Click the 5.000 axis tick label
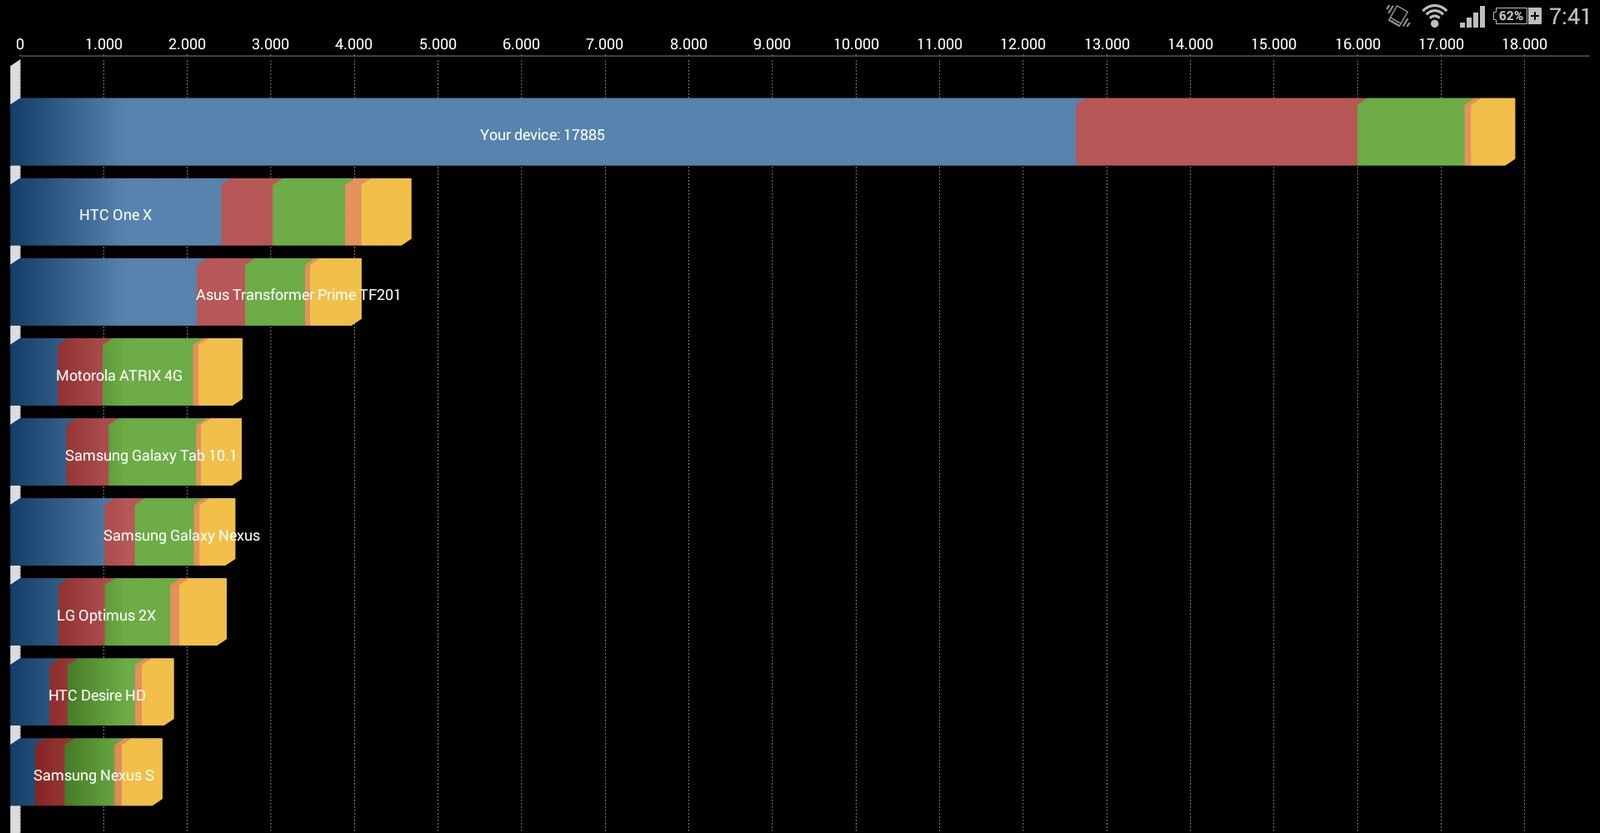Screen dimensions: 1600x833 (437, 44)
